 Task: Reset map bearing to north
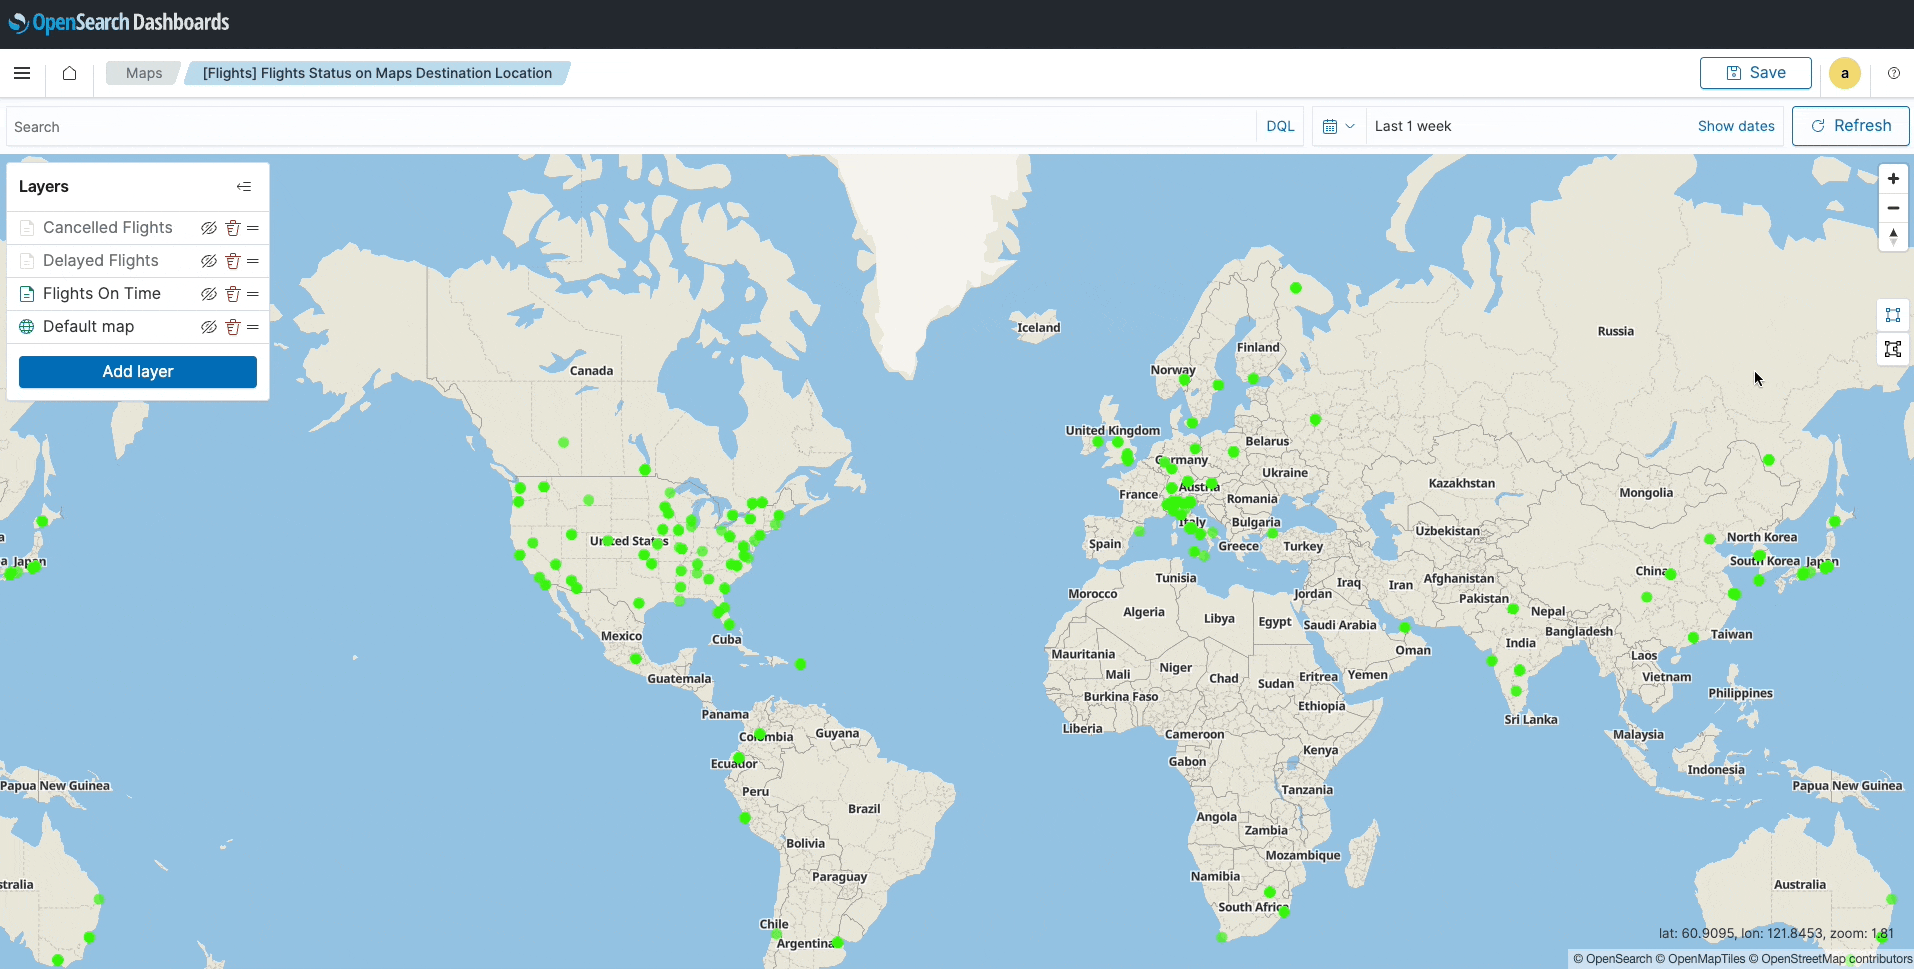pyautogui.click(x=1893, y=237)
